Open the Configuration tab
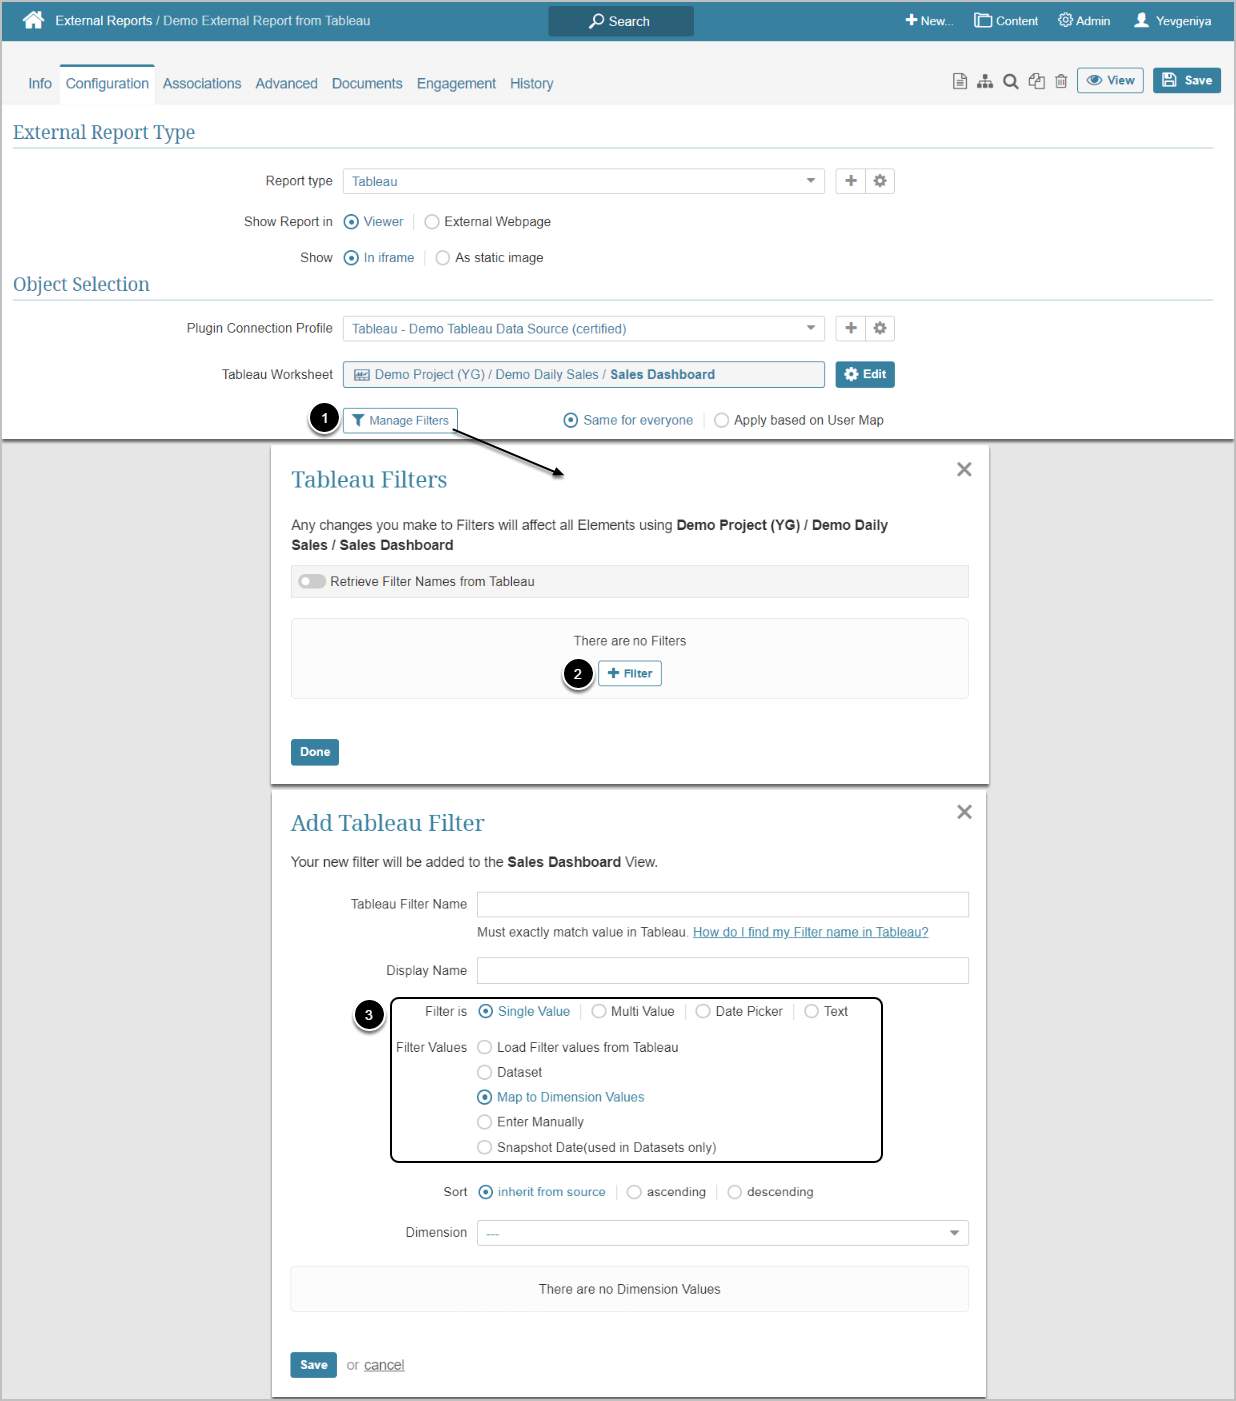The height and width of the screenshot is (1401, 1236). (107, 84)
